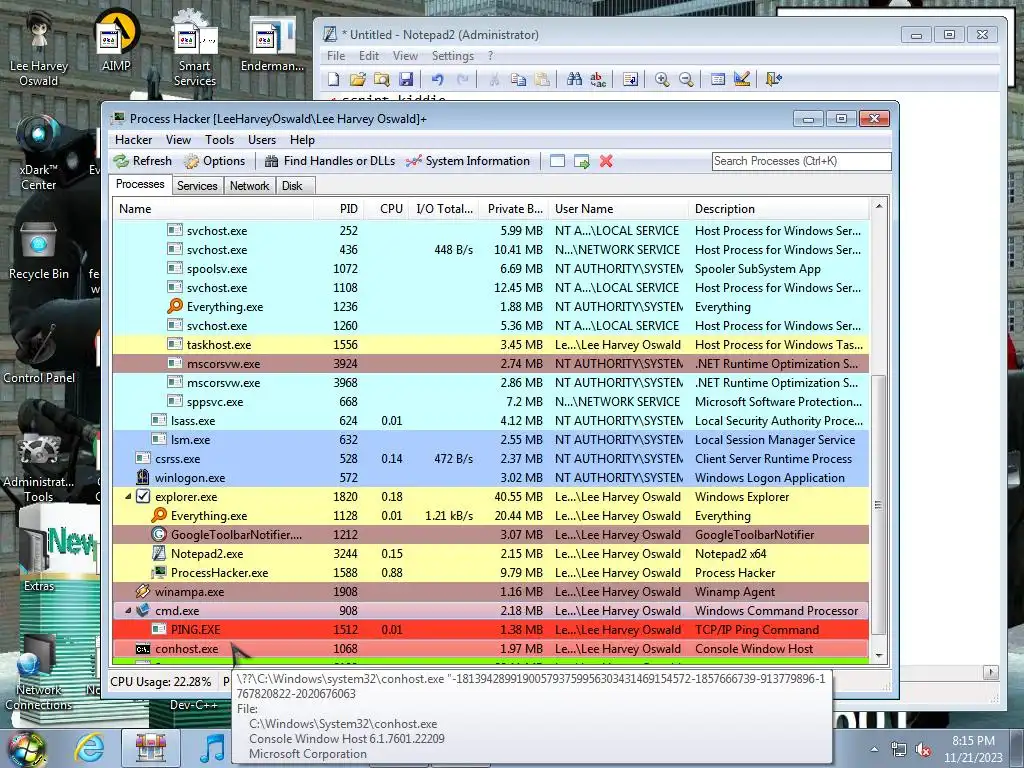Click Zoom Out icon in Notepad2

click(x=686, y=79)
